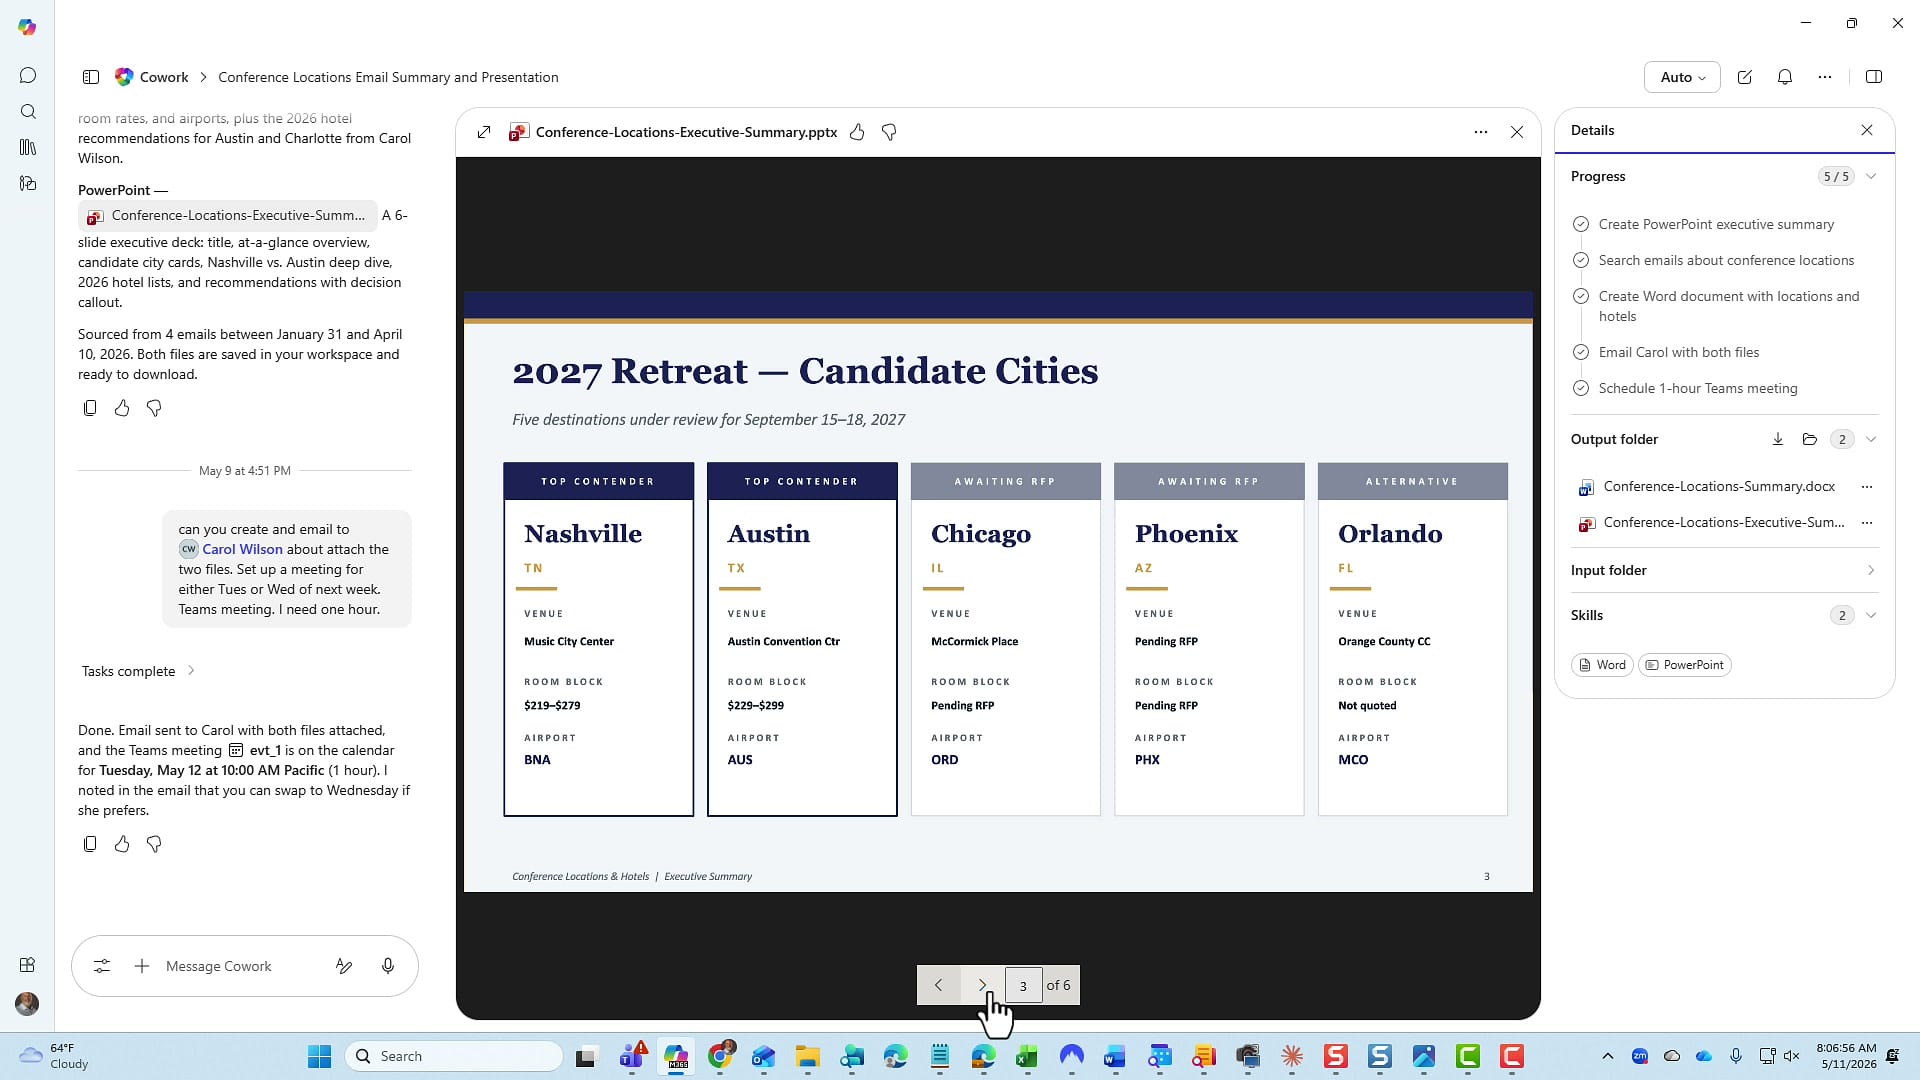Open the output folder icon
This screenshot has height=1080, width=1920.
(1810, 439)
